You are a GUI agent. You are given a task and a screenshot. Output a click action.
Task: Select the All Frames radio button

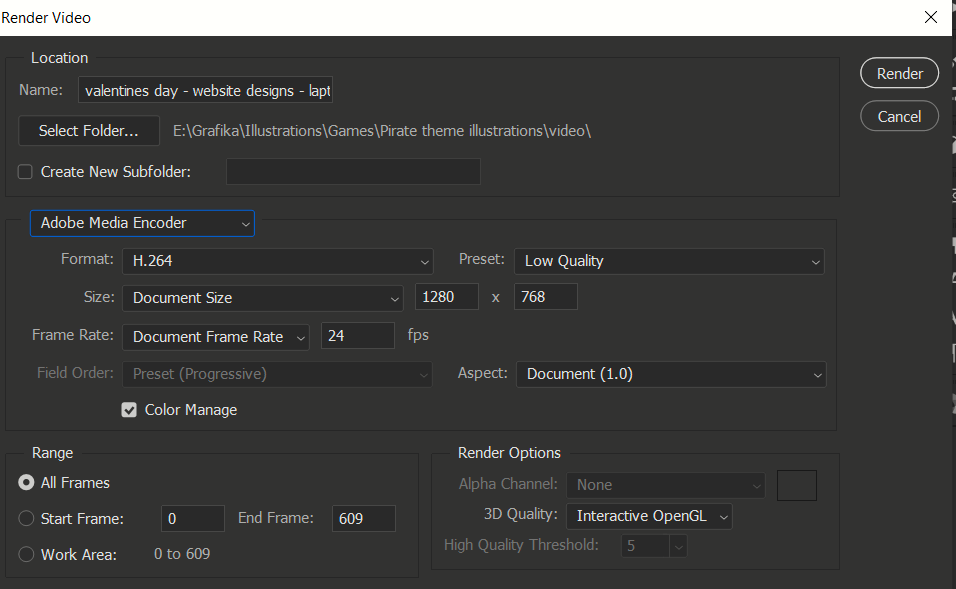click(x=25, y=483)
